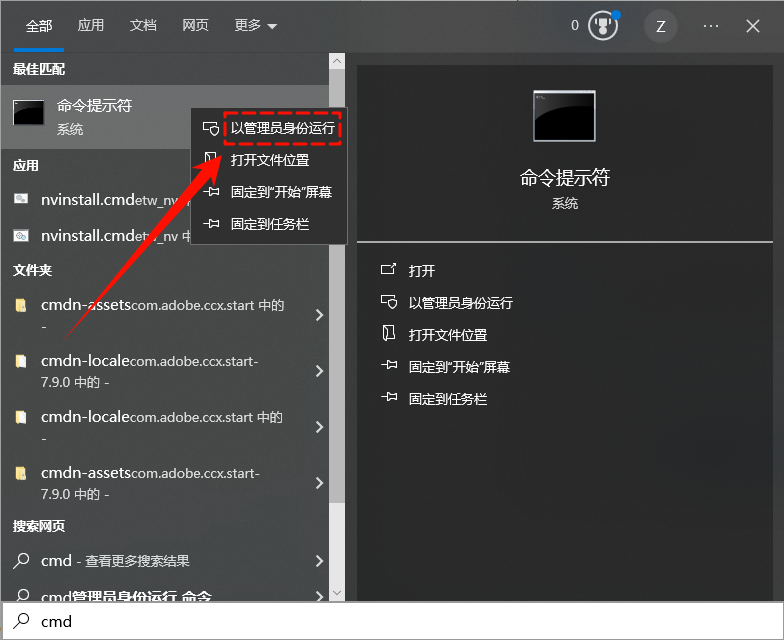Open first nvinstall.cmd app result
The height and width of the screenshot is (640, 784).
coord(96,200)
